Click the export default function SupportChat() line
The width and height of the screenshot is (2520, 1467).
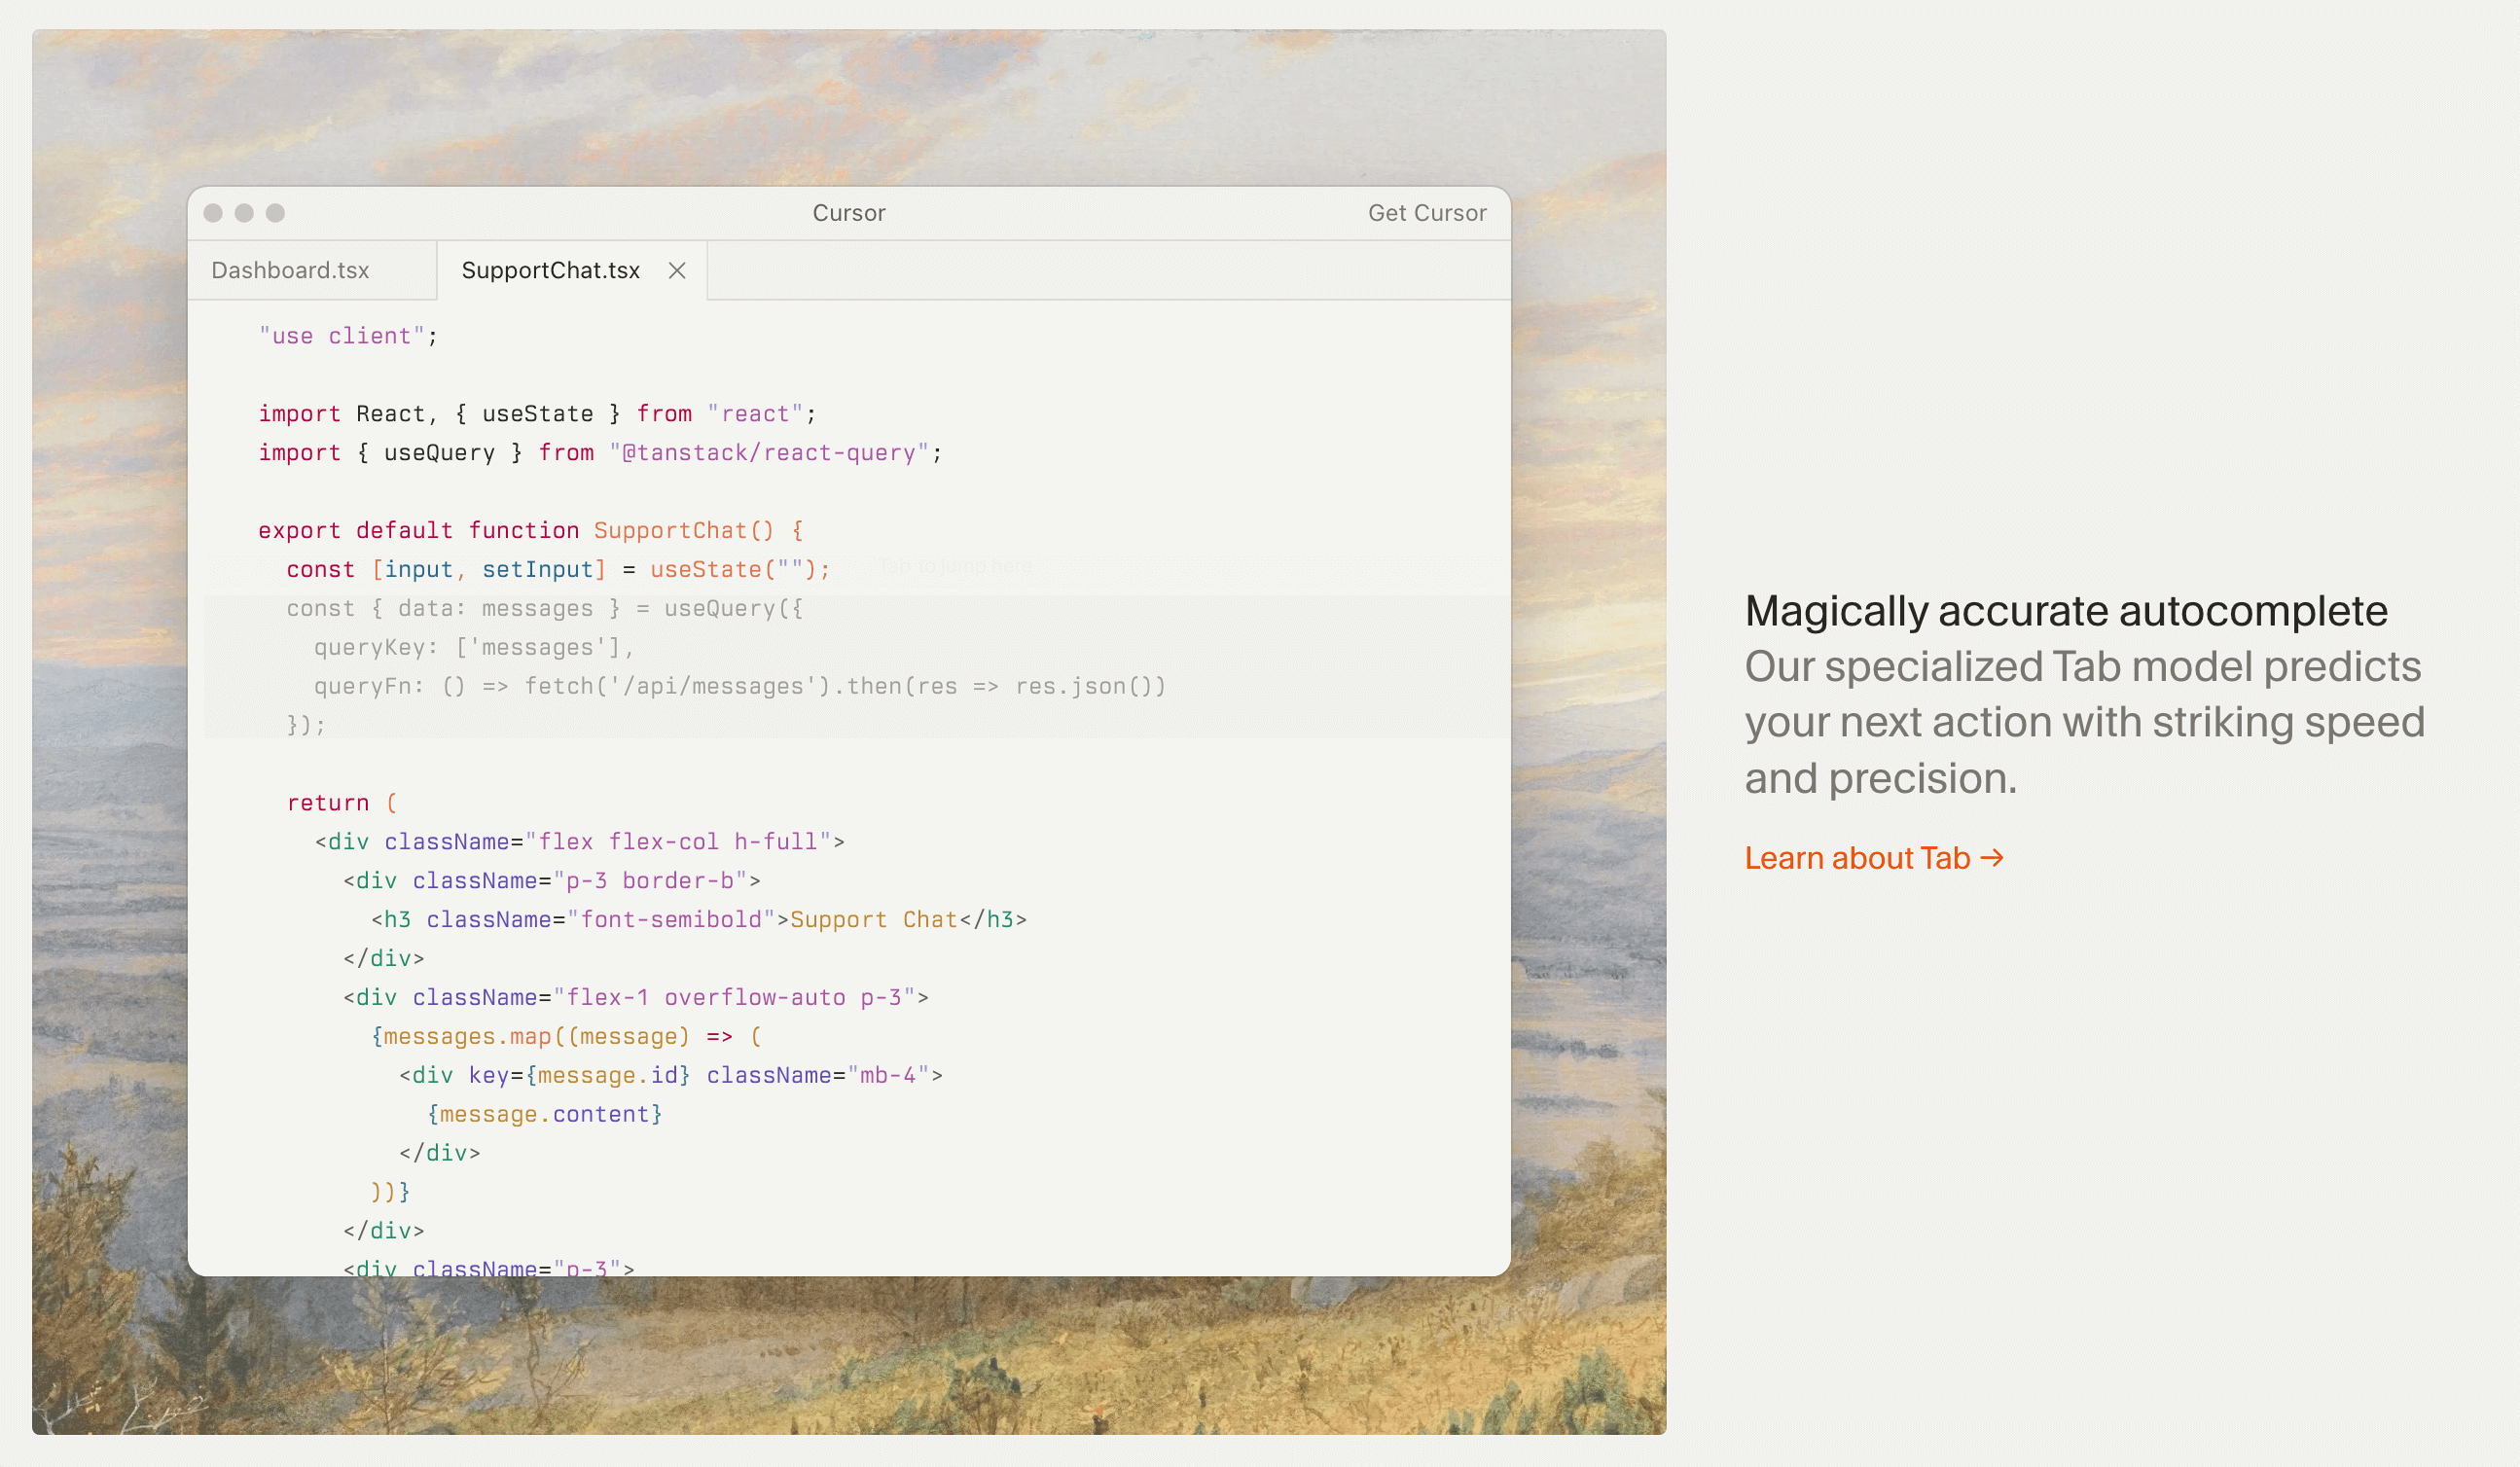[x=530, y=531]
